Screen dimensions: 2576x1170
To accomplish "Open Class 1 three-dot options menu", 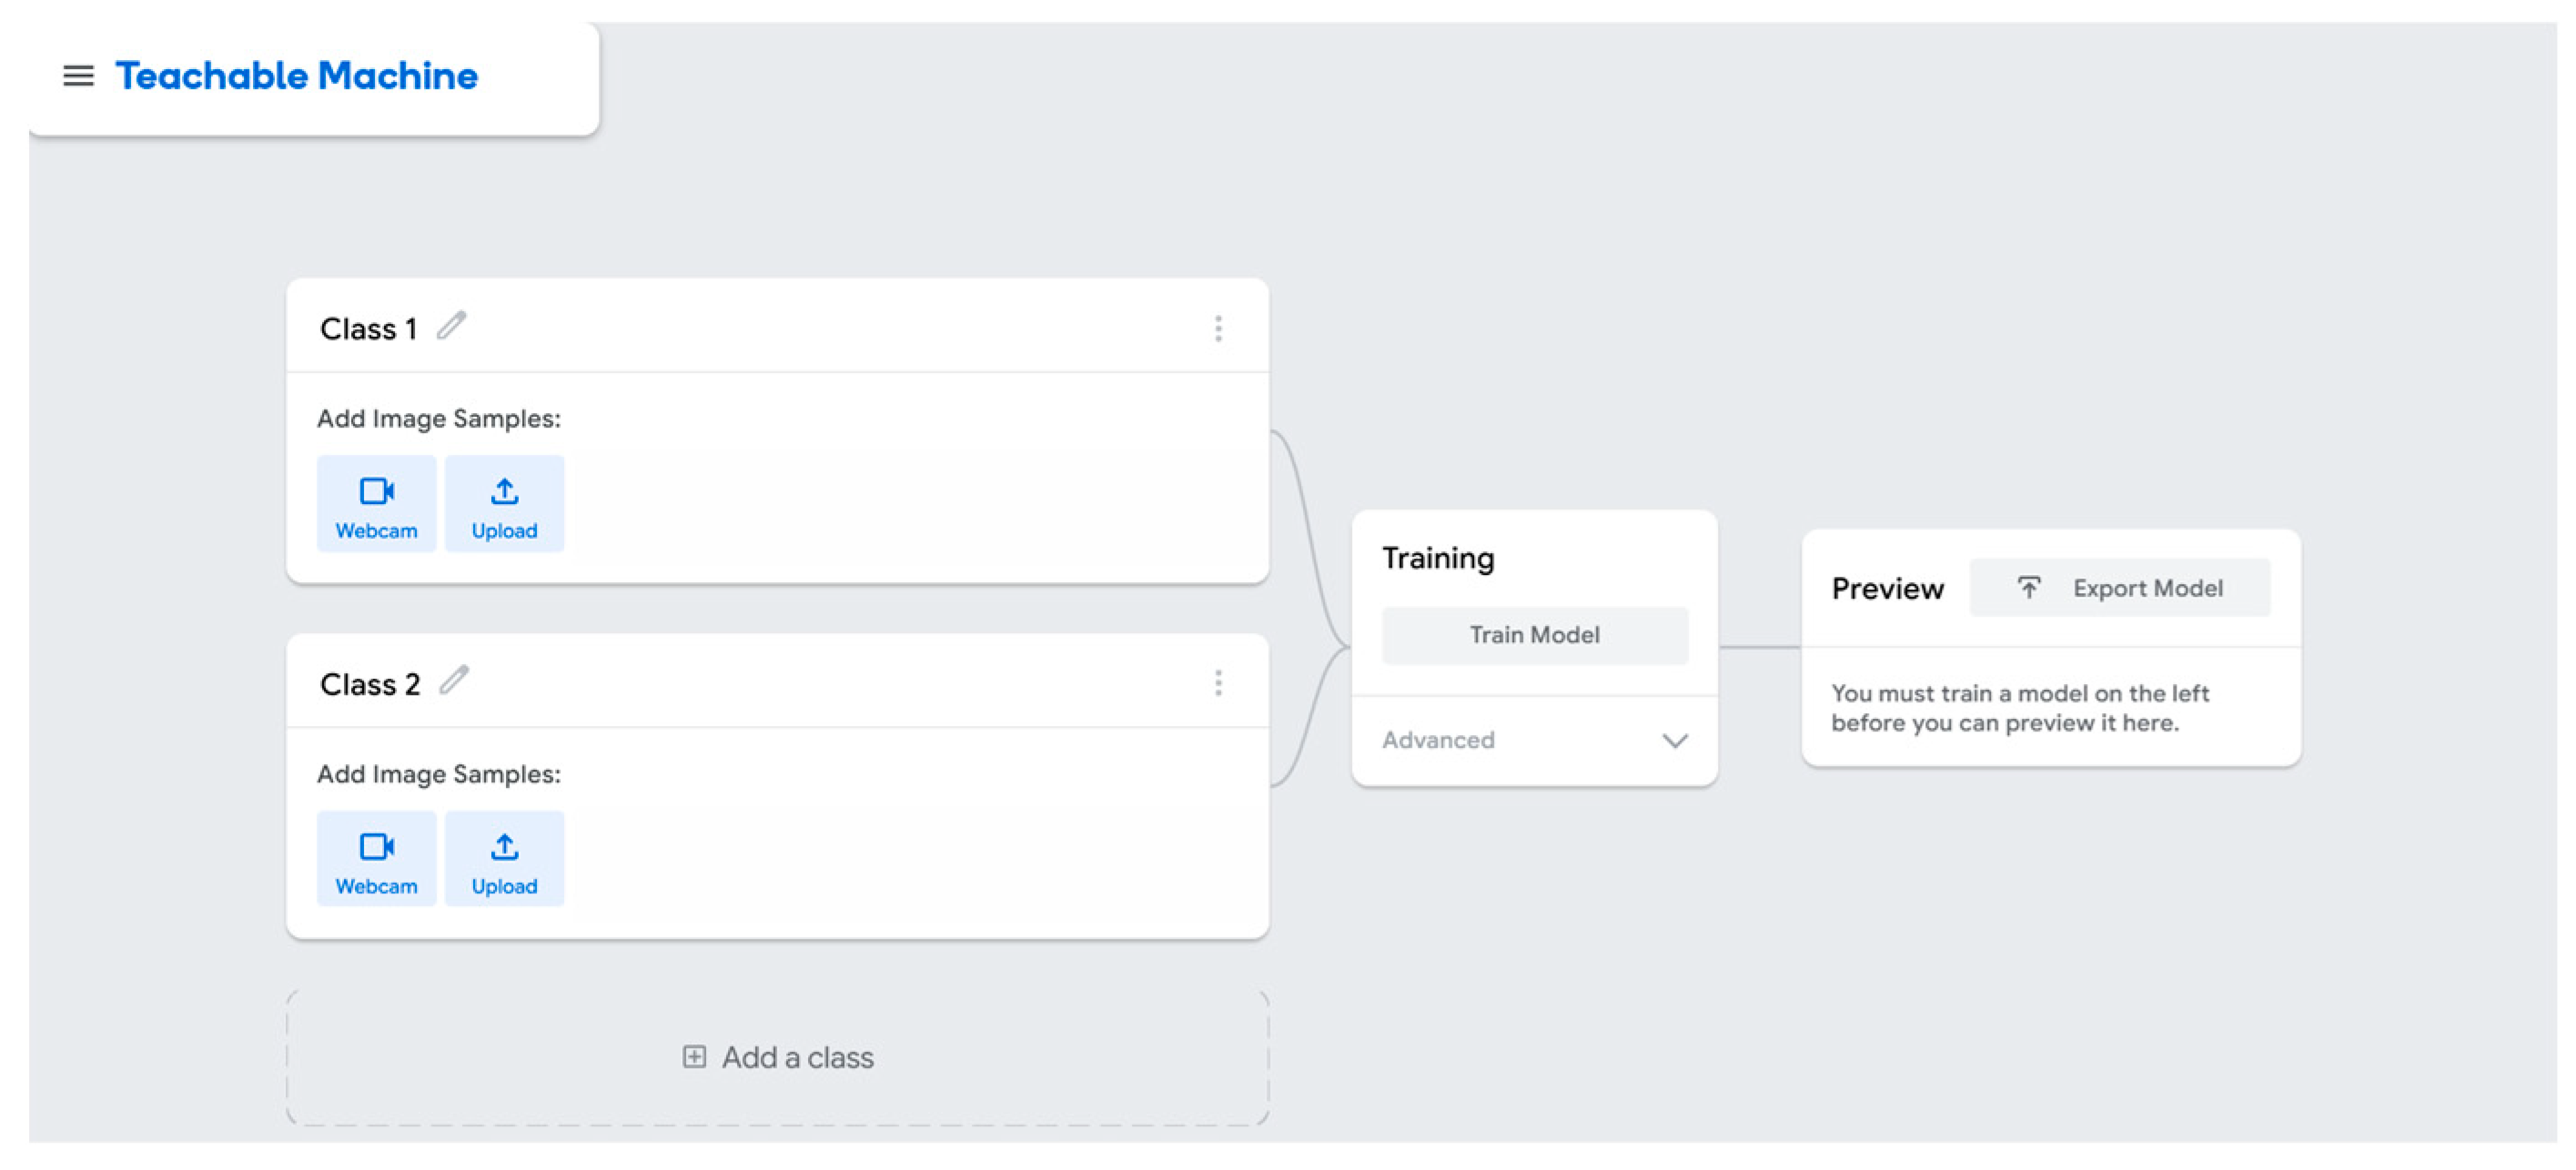I will (1217, 328).
